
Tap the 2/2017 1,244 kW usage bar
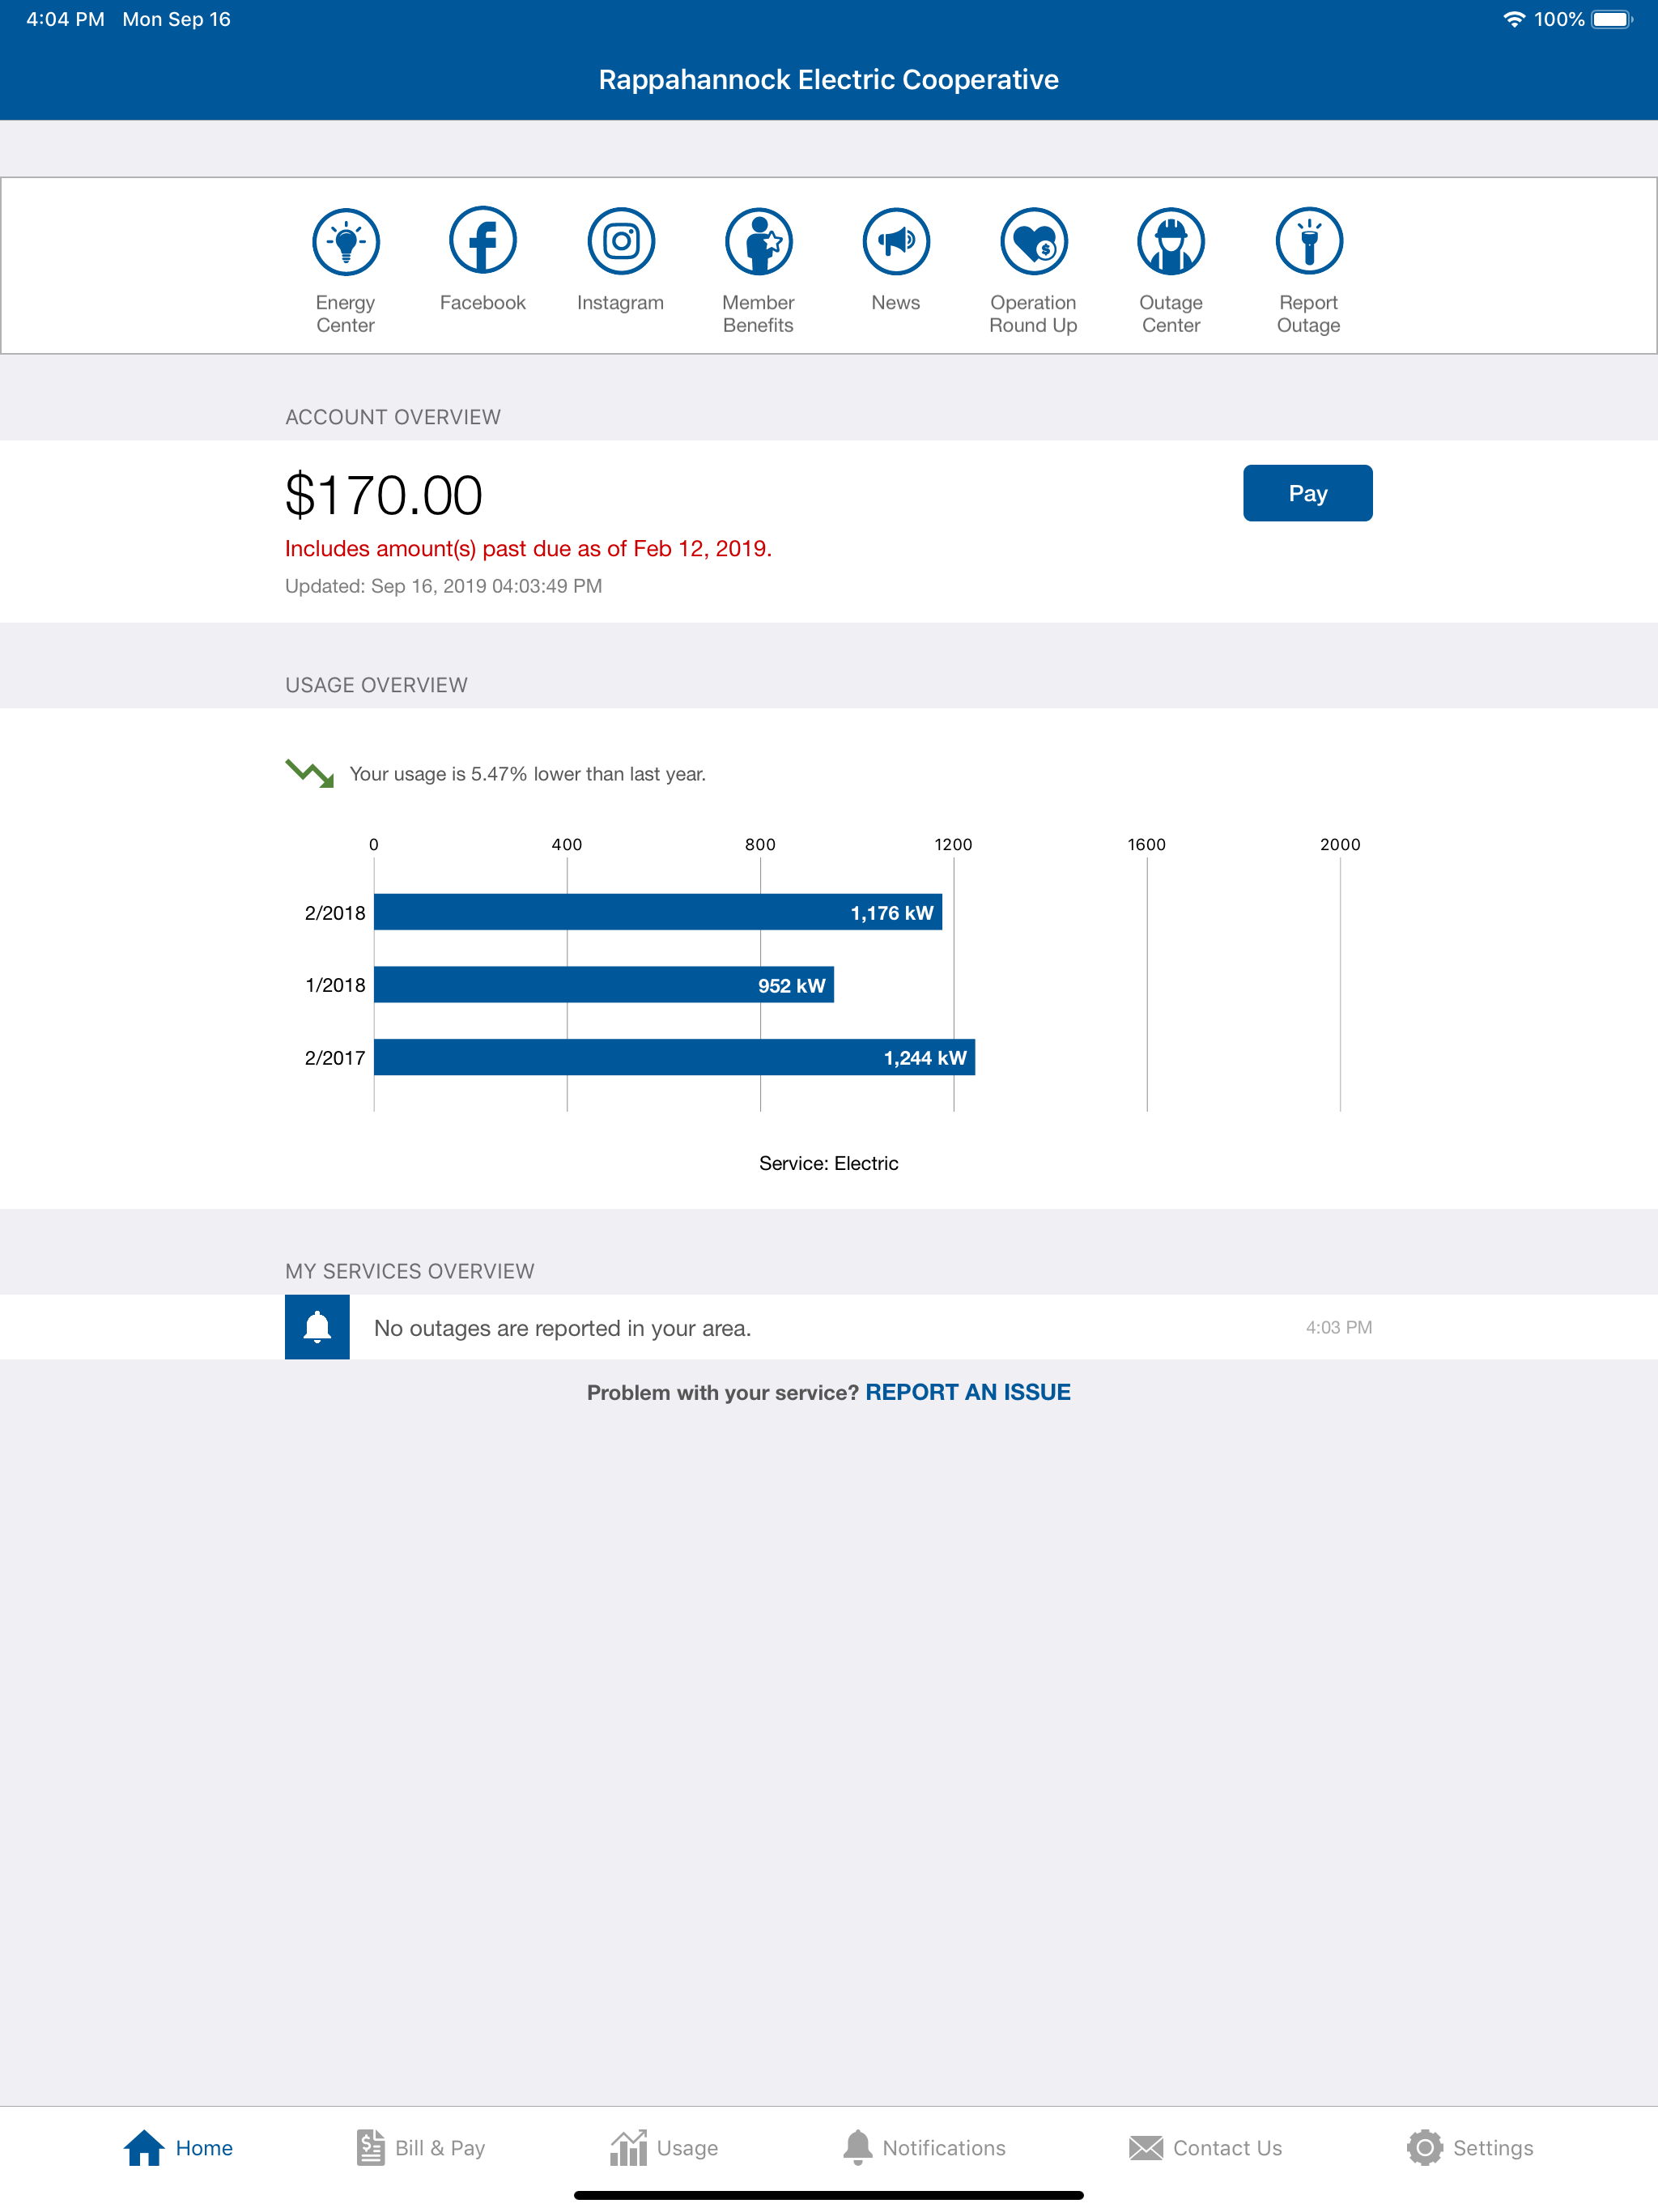[x=673, y=1057]
